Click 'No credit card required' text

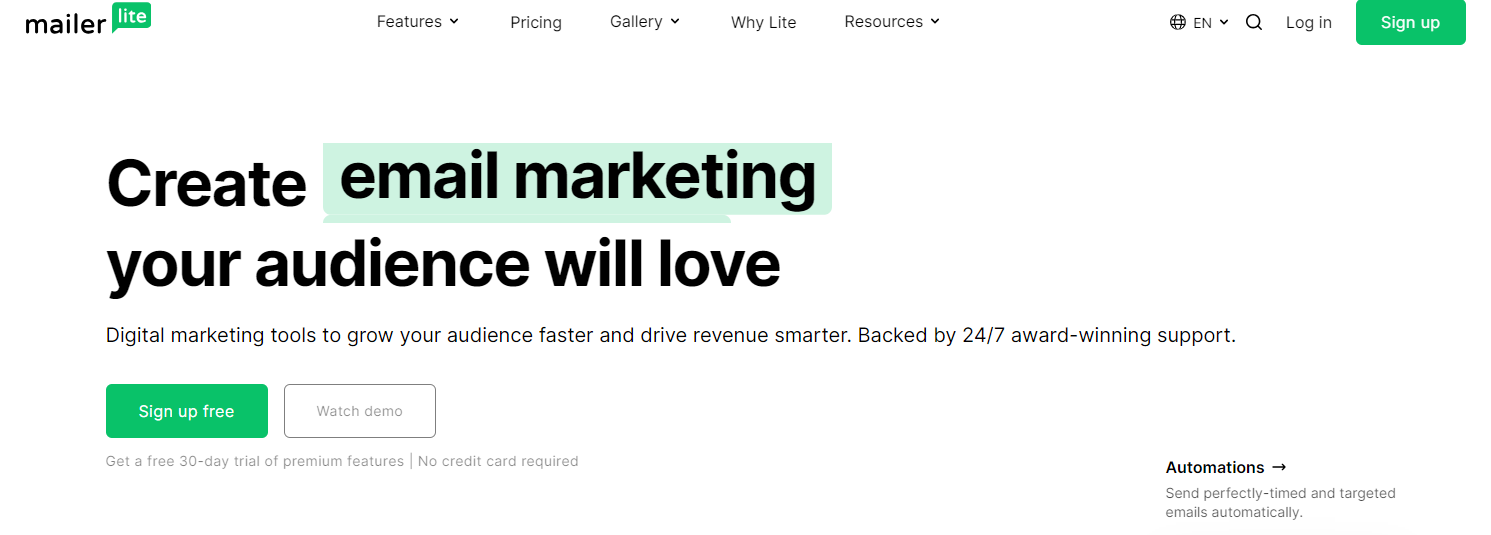[x=498, y=461]
